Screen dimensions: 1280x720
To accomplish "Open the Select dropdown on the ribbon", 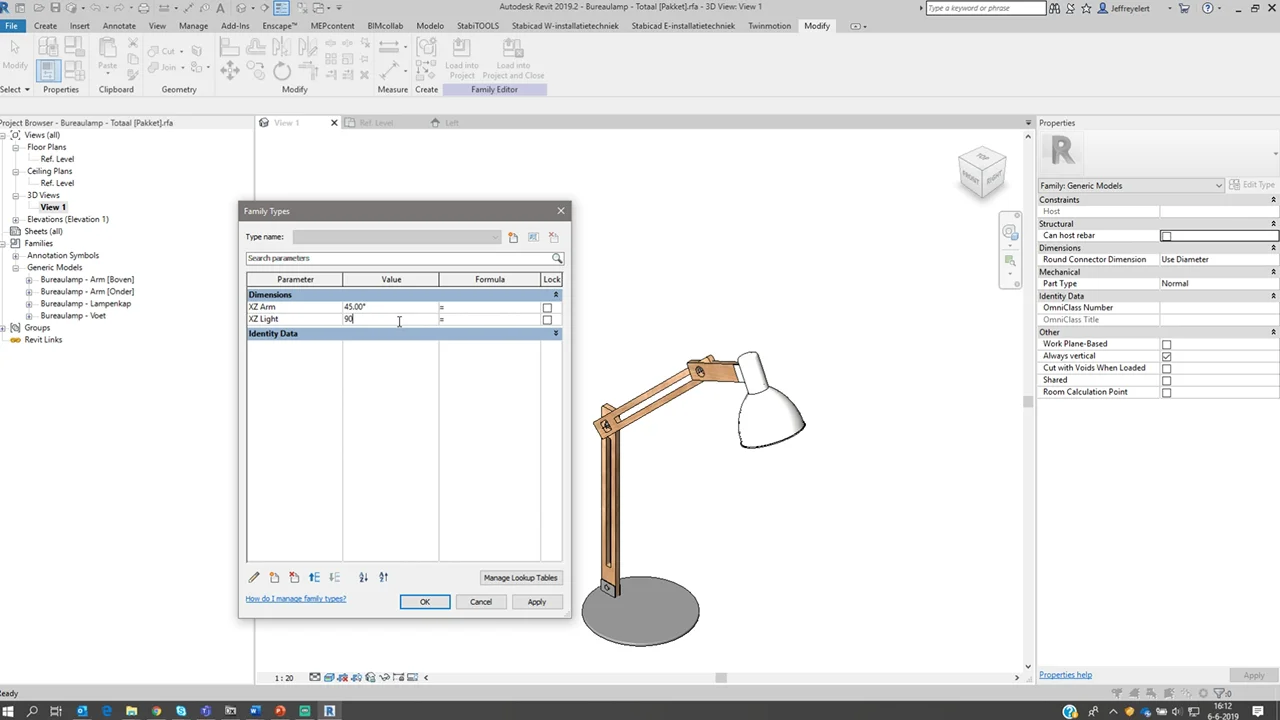I will (15, 90).
